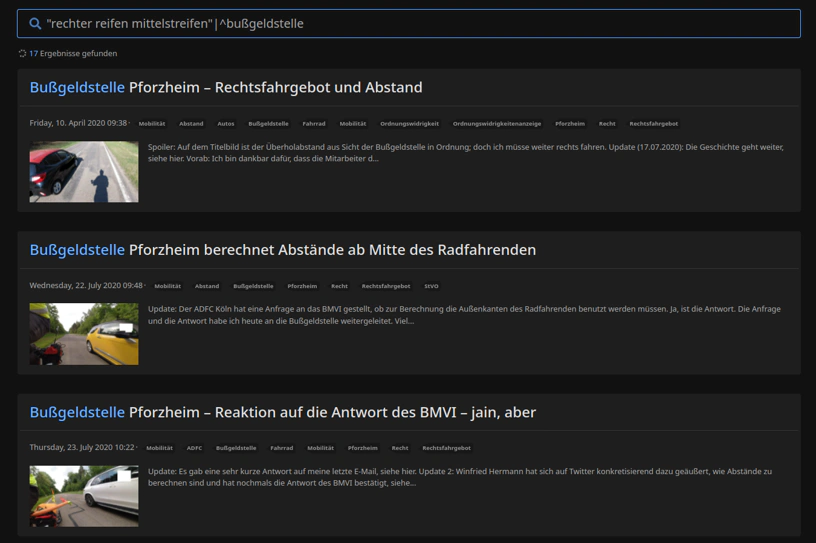This screenshot has height=543, width=816.
Task: Click date 'Friday, 10. April 2020 09:38'
Action: tap(78, 123)
